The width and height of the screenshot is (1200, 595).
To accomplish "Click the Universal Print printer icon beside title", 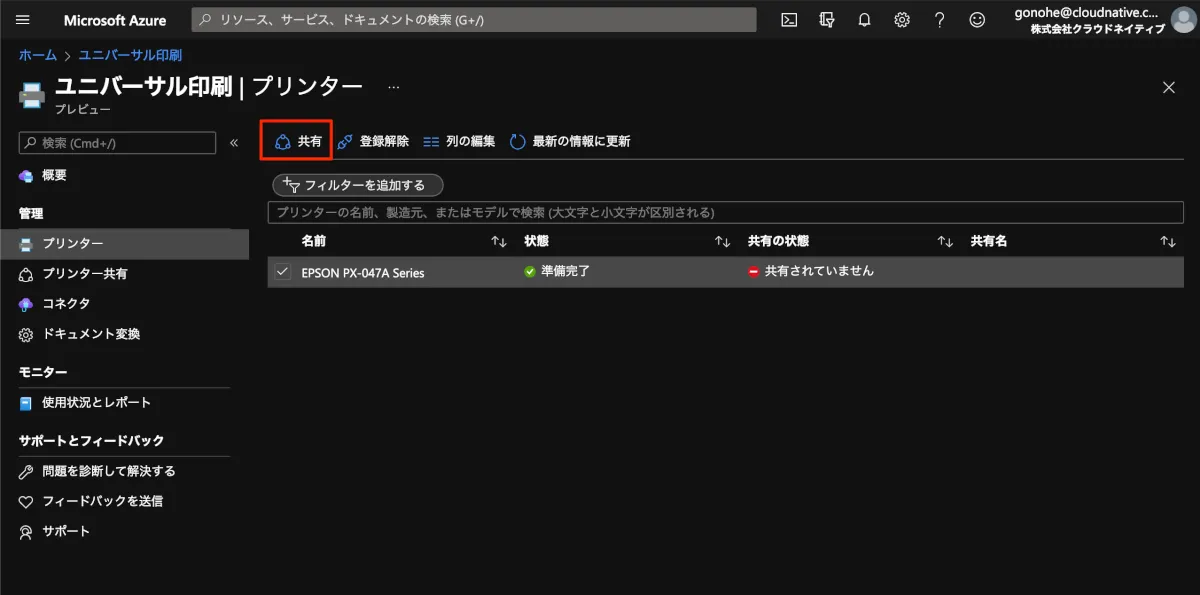I will [33, 95].
